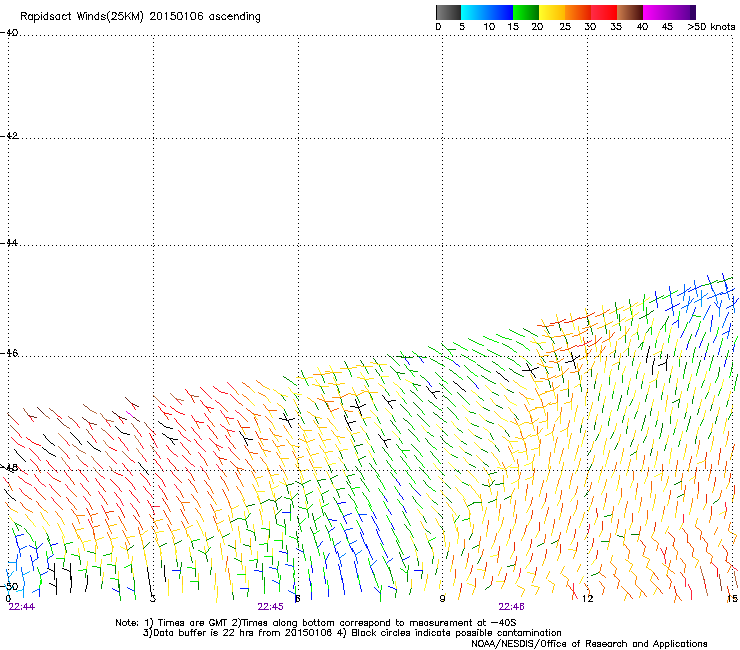740x650 pixels.
Task: Click the 'Rapidscat Winds(25KM) 20150106 ascending' title
Action: [140, 17]
